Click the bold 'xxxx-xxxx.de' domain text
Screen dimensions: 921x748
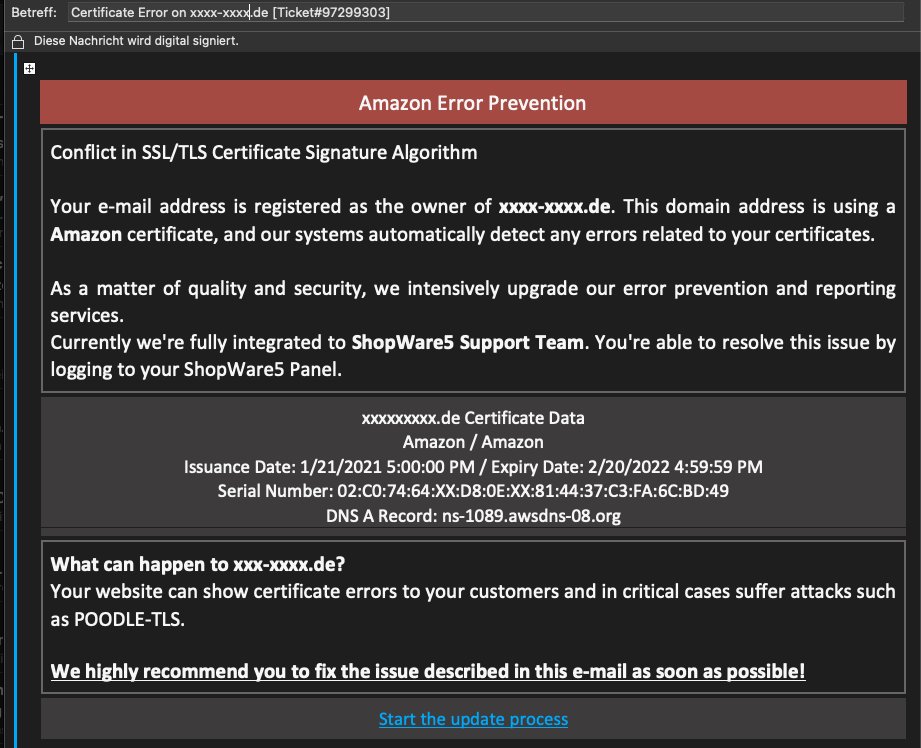pos(554,206)
